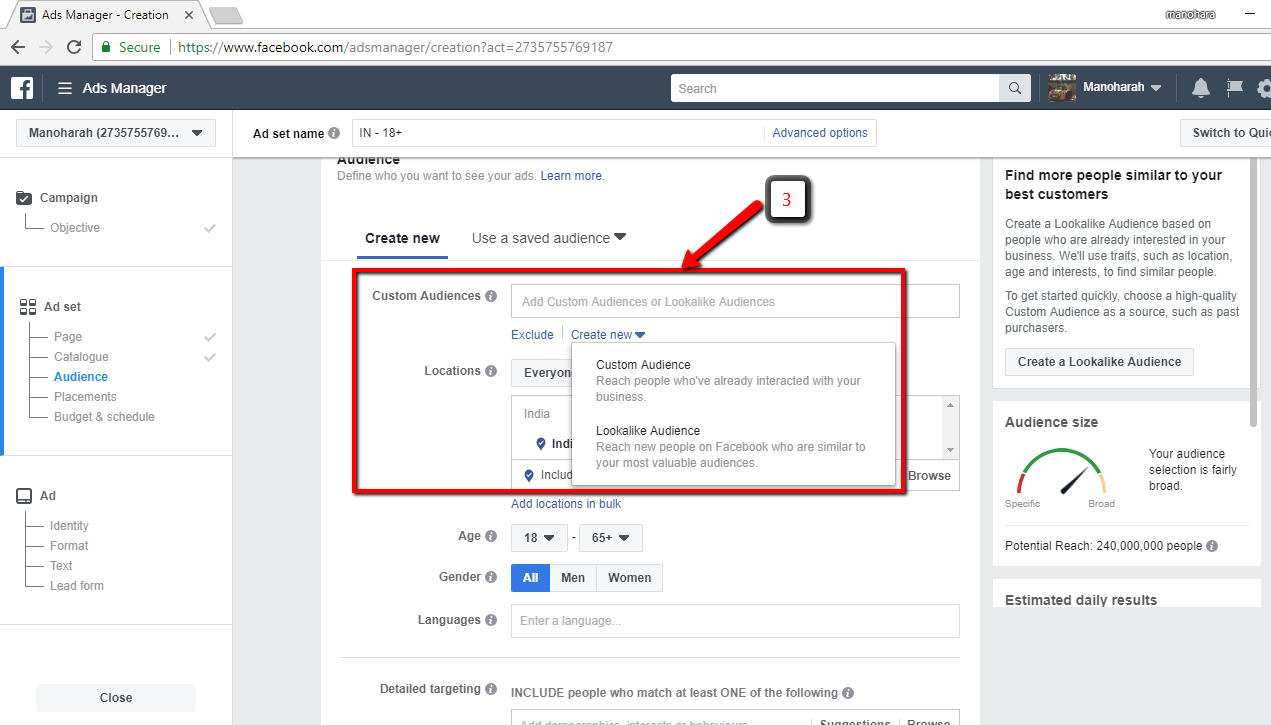The height and width of the screenshot is (725, 1271).
Task: Click the Facebook logo icon
Action: click(22, 88)
